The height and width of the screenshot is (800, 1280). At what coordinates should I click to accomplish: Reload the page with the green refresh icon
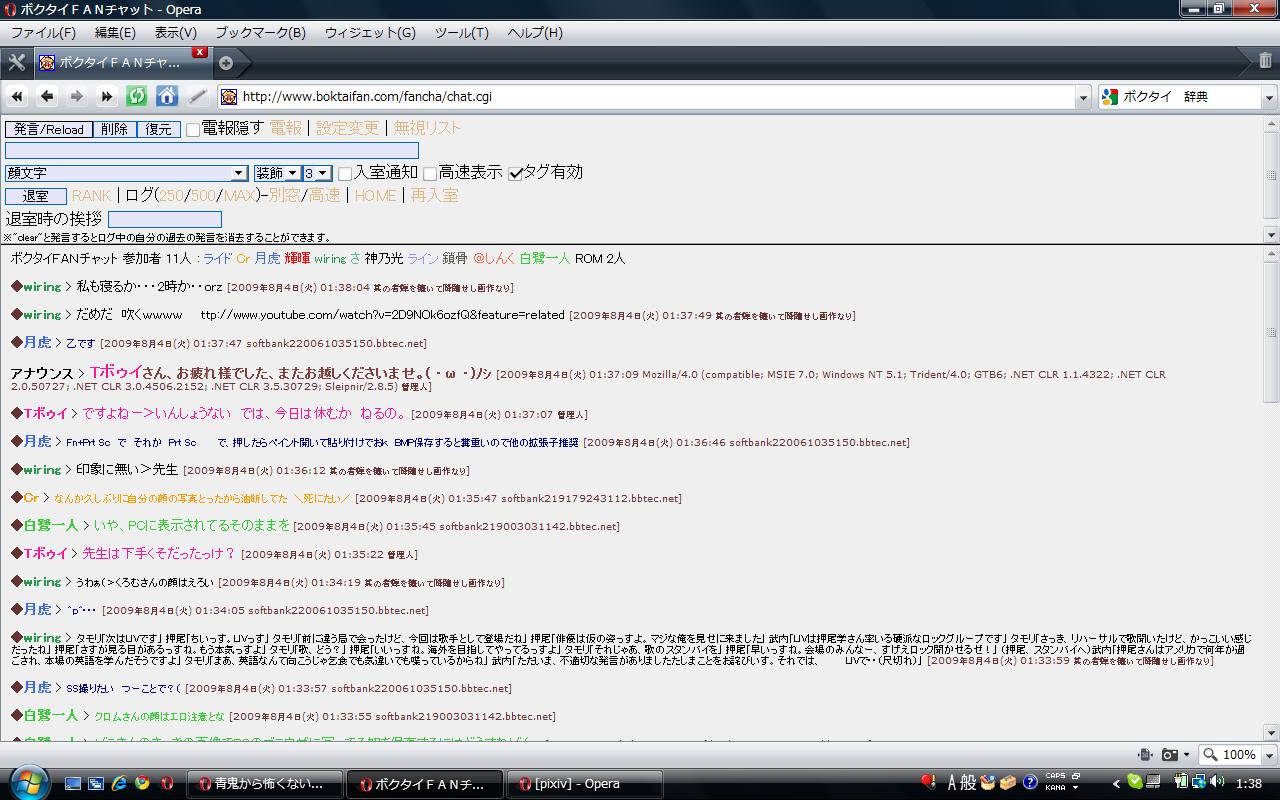(x=137, y=97)
